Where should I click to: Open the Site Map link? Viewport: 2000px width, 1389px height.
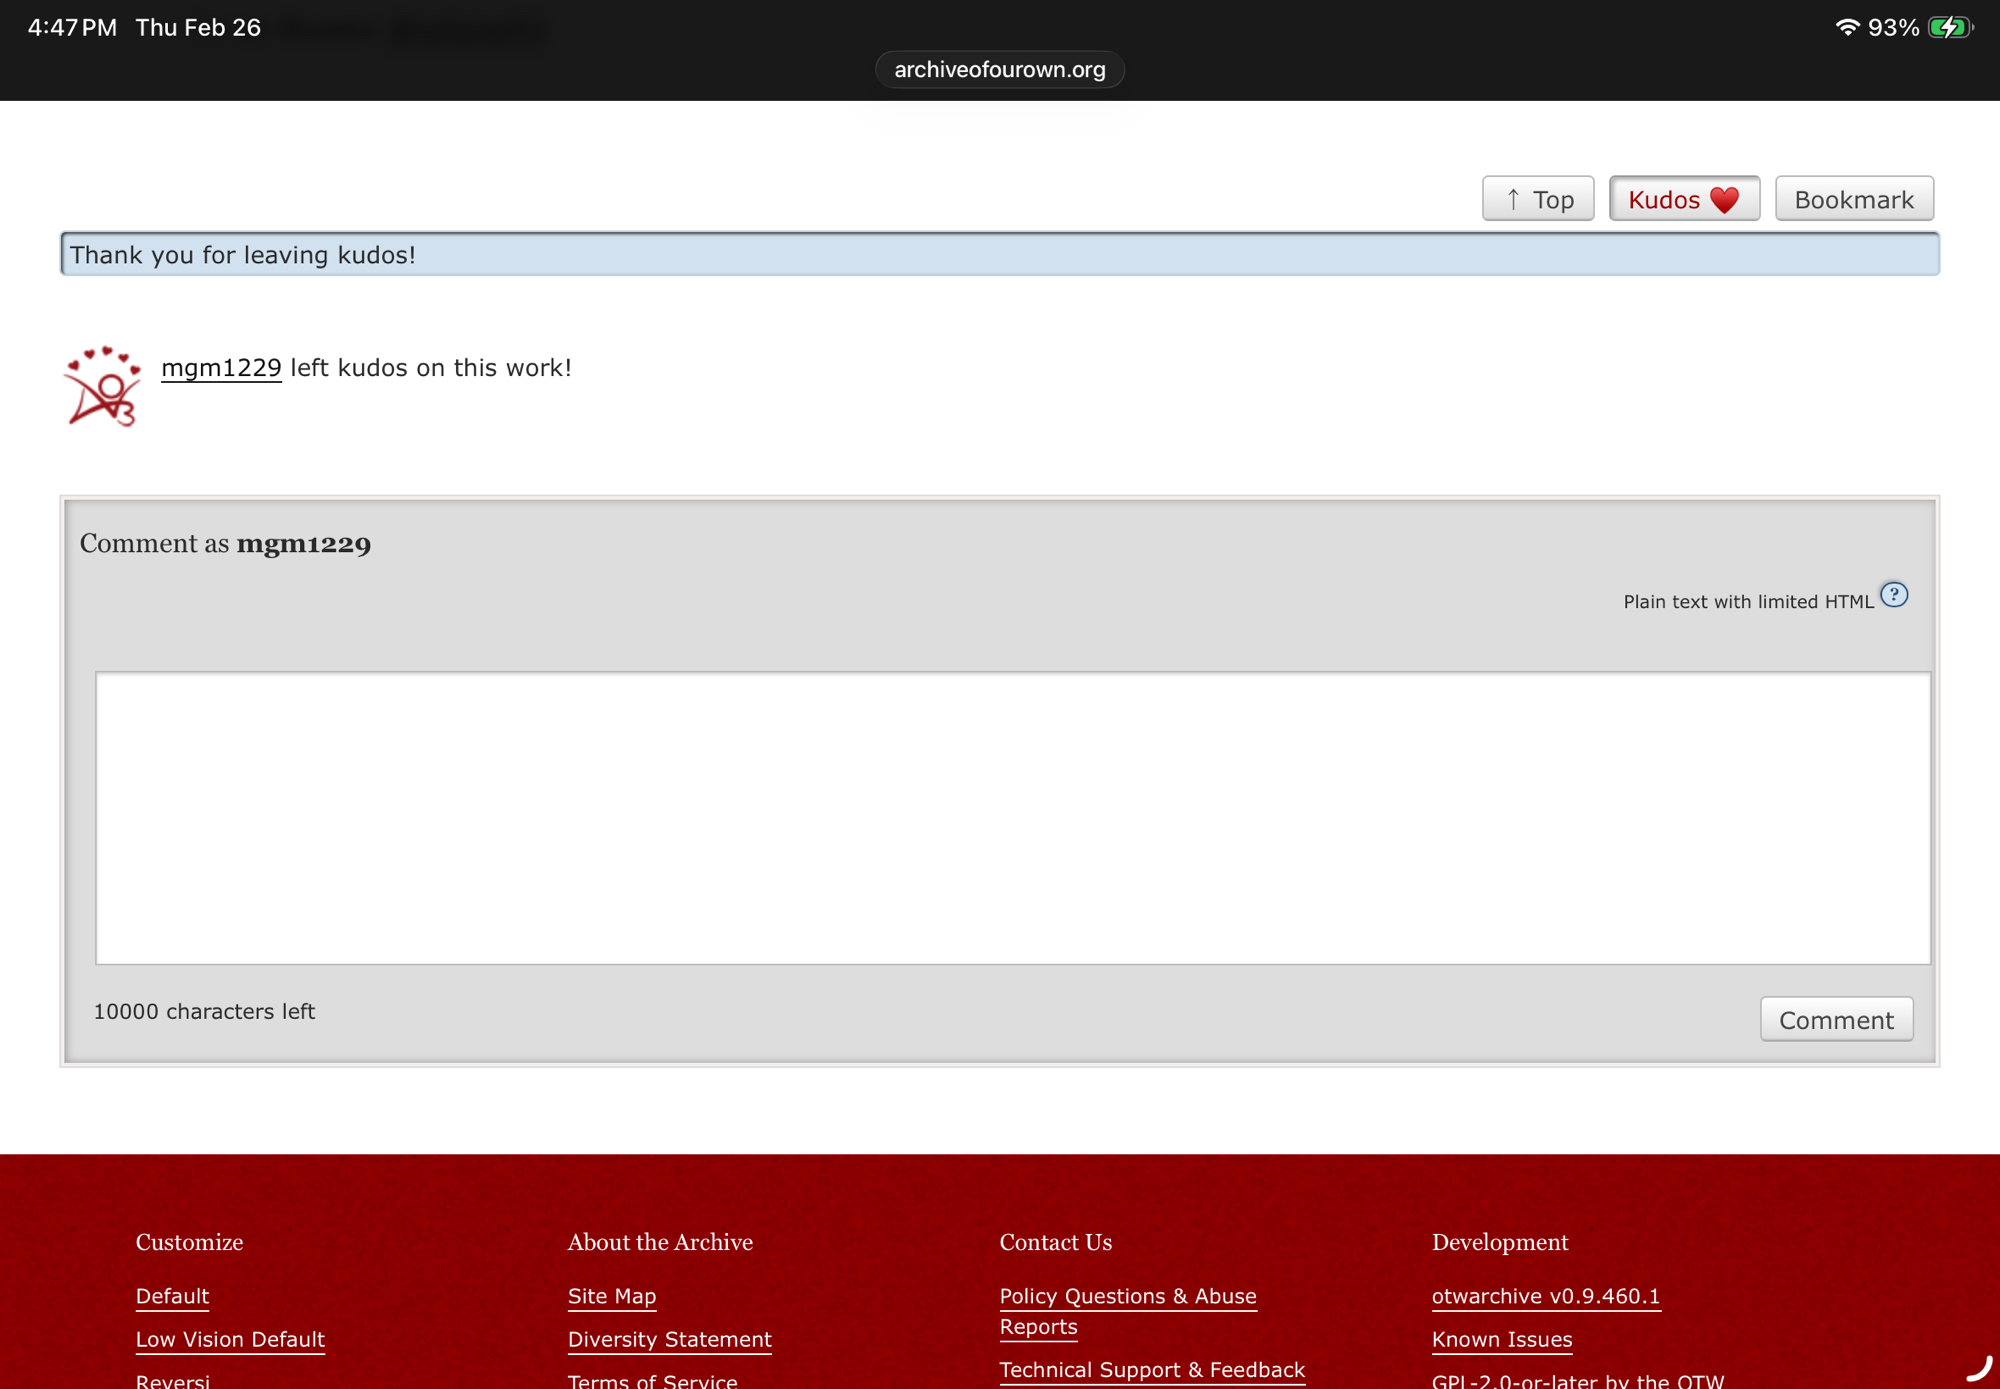[x=612, y=1296]
